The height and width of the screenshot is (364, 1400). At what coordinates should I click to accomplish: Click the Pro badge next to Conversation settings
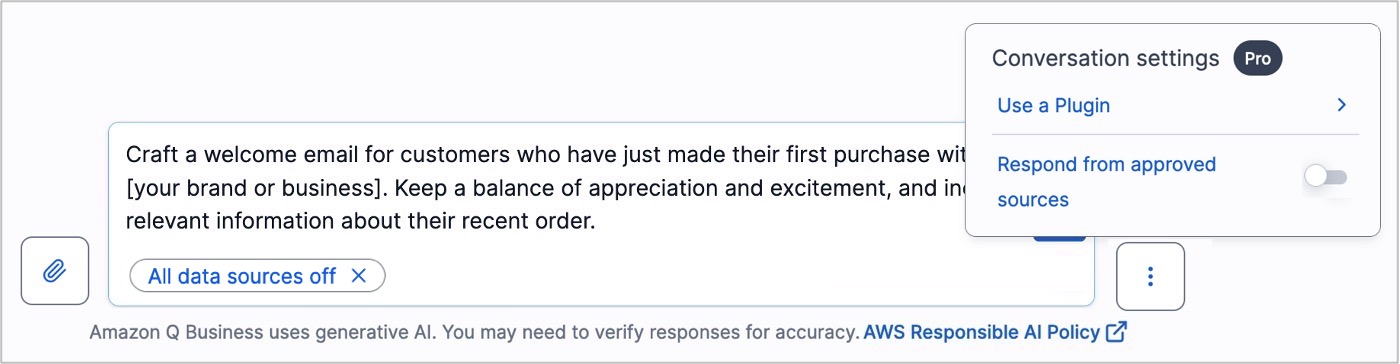click(1258, 59)
